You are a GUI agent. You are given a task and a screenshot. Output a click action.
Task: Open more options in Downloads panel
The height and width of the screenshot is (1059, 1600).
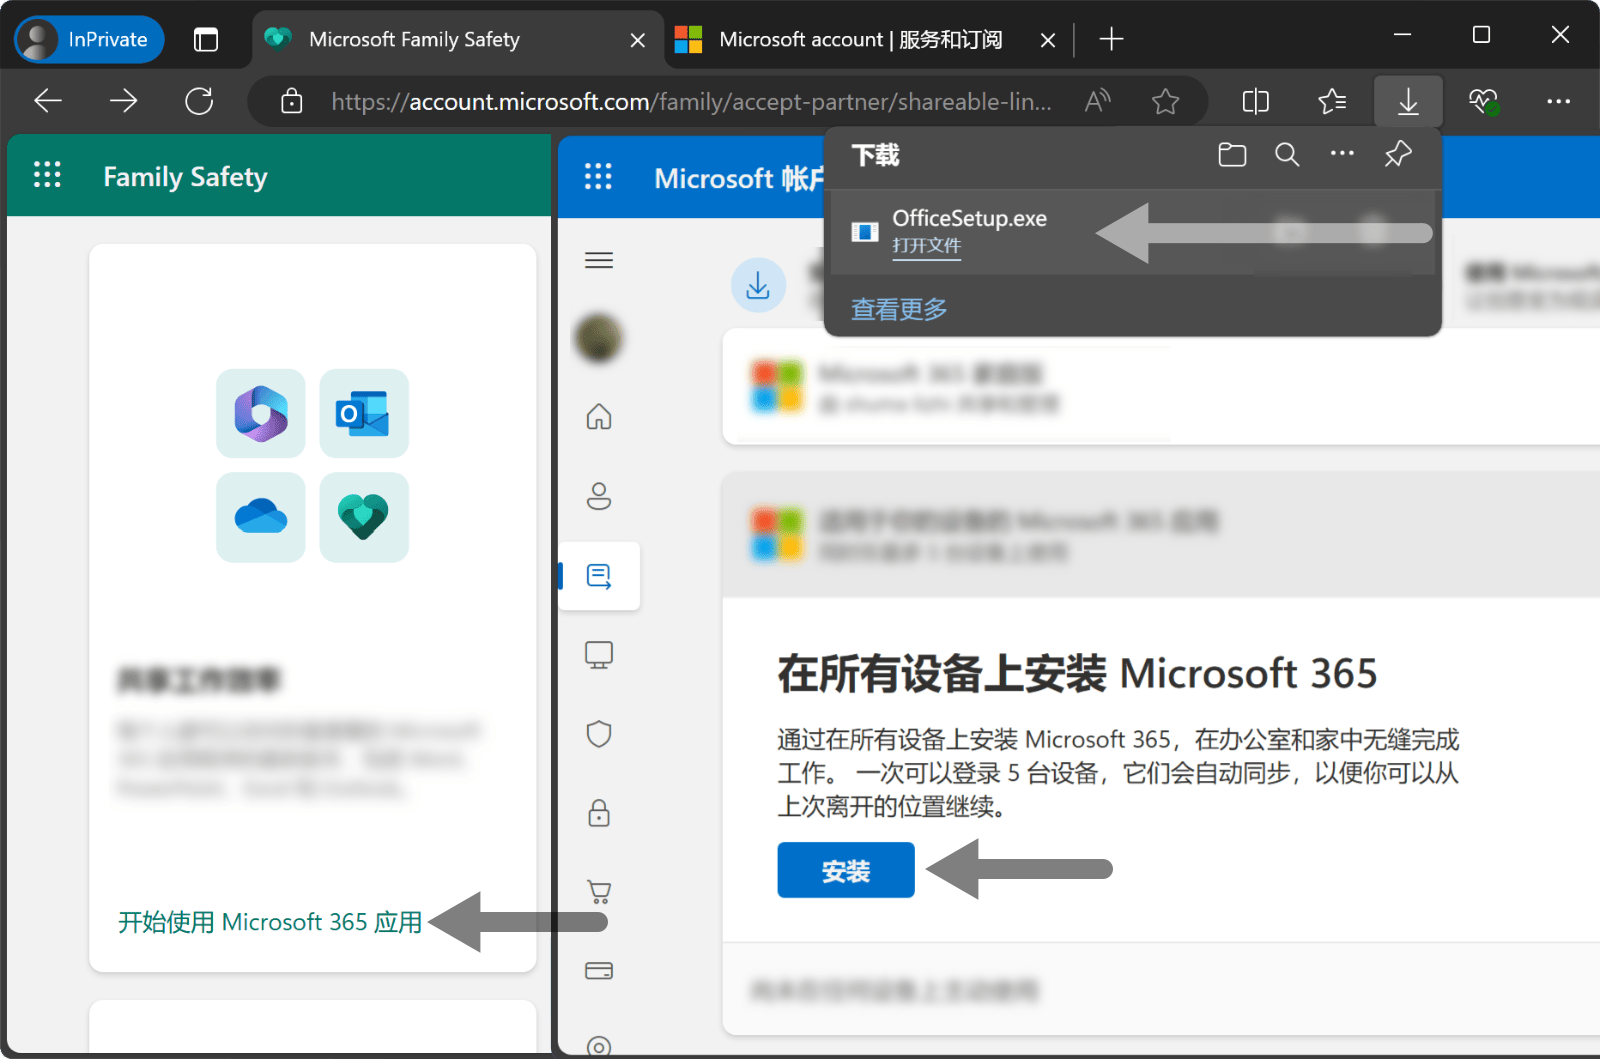1342,155
